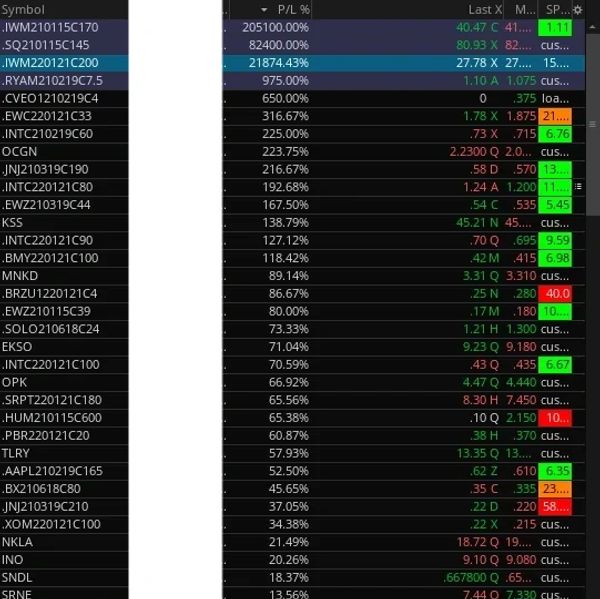
Task: Select the KSS symbol
Action: point(12,222)
